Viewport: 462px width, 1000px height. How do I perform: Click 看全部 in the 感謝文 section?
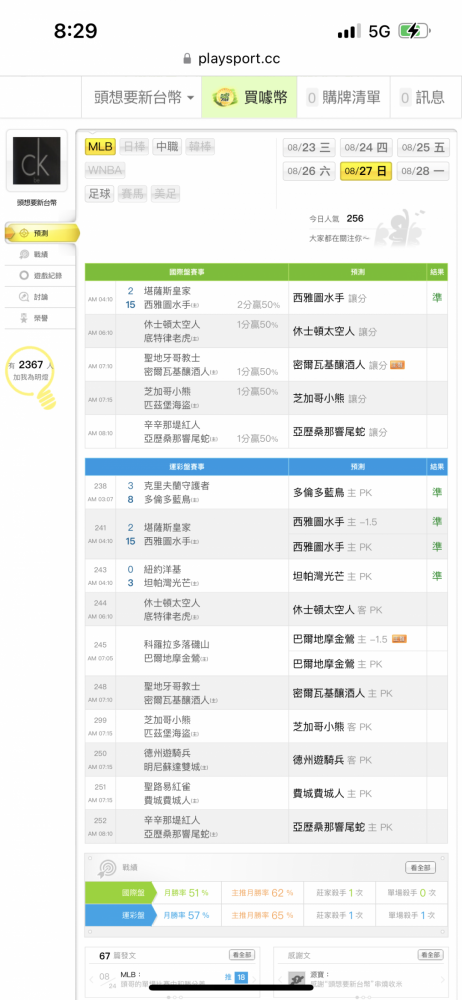click(x=431, y=955)
